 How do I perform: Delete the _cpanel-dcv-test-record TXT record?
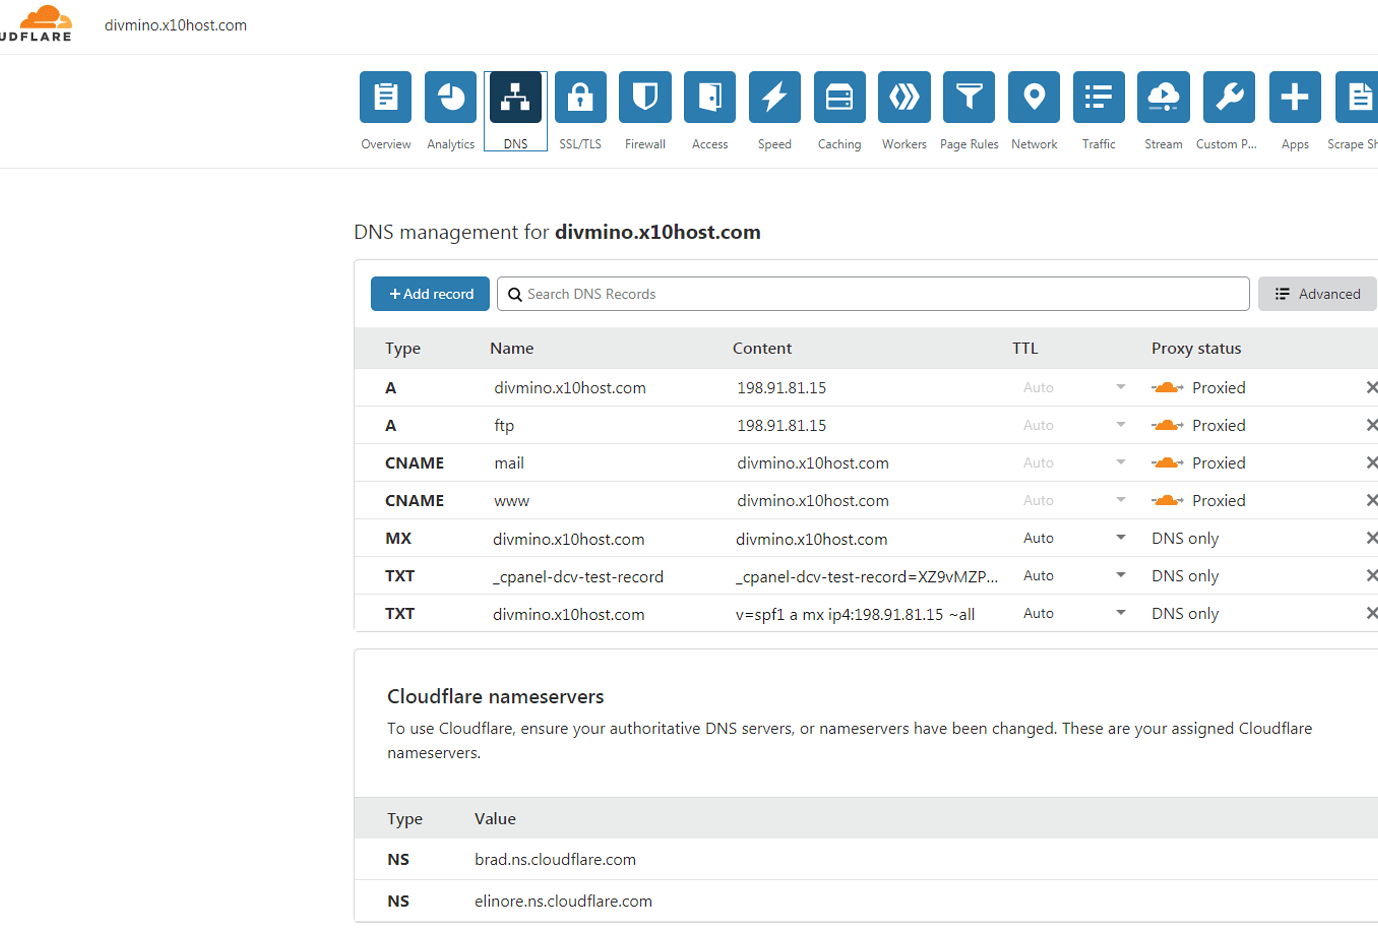point(1371,576)
